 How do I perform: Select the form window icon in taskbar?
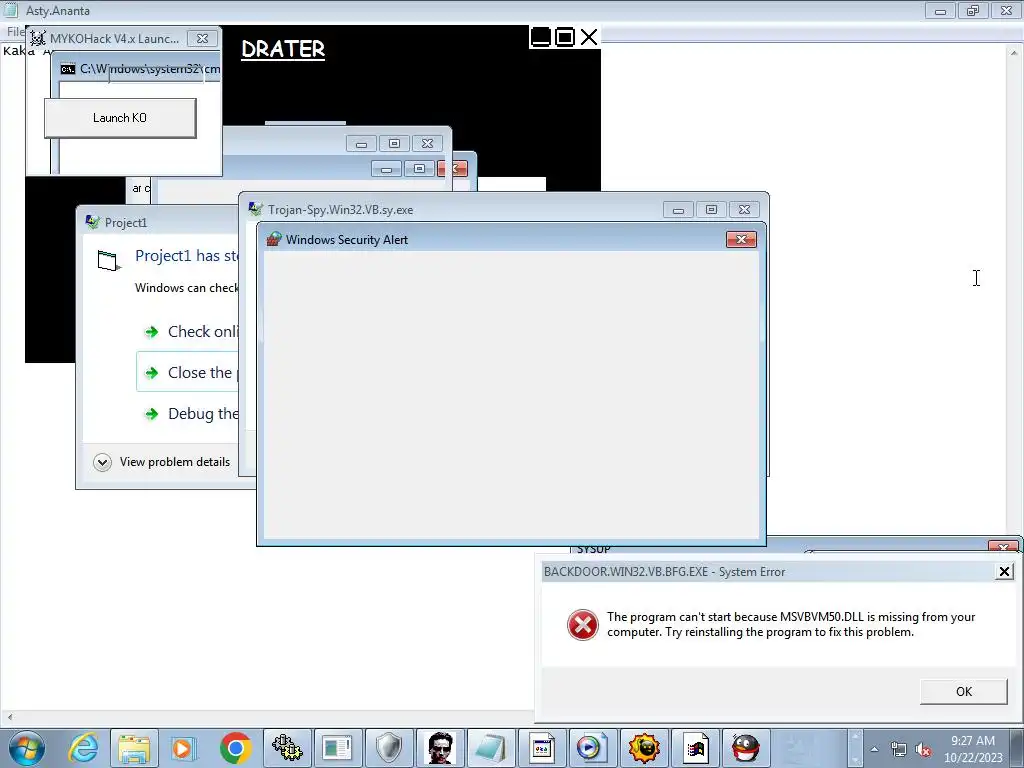pos(541,748)
